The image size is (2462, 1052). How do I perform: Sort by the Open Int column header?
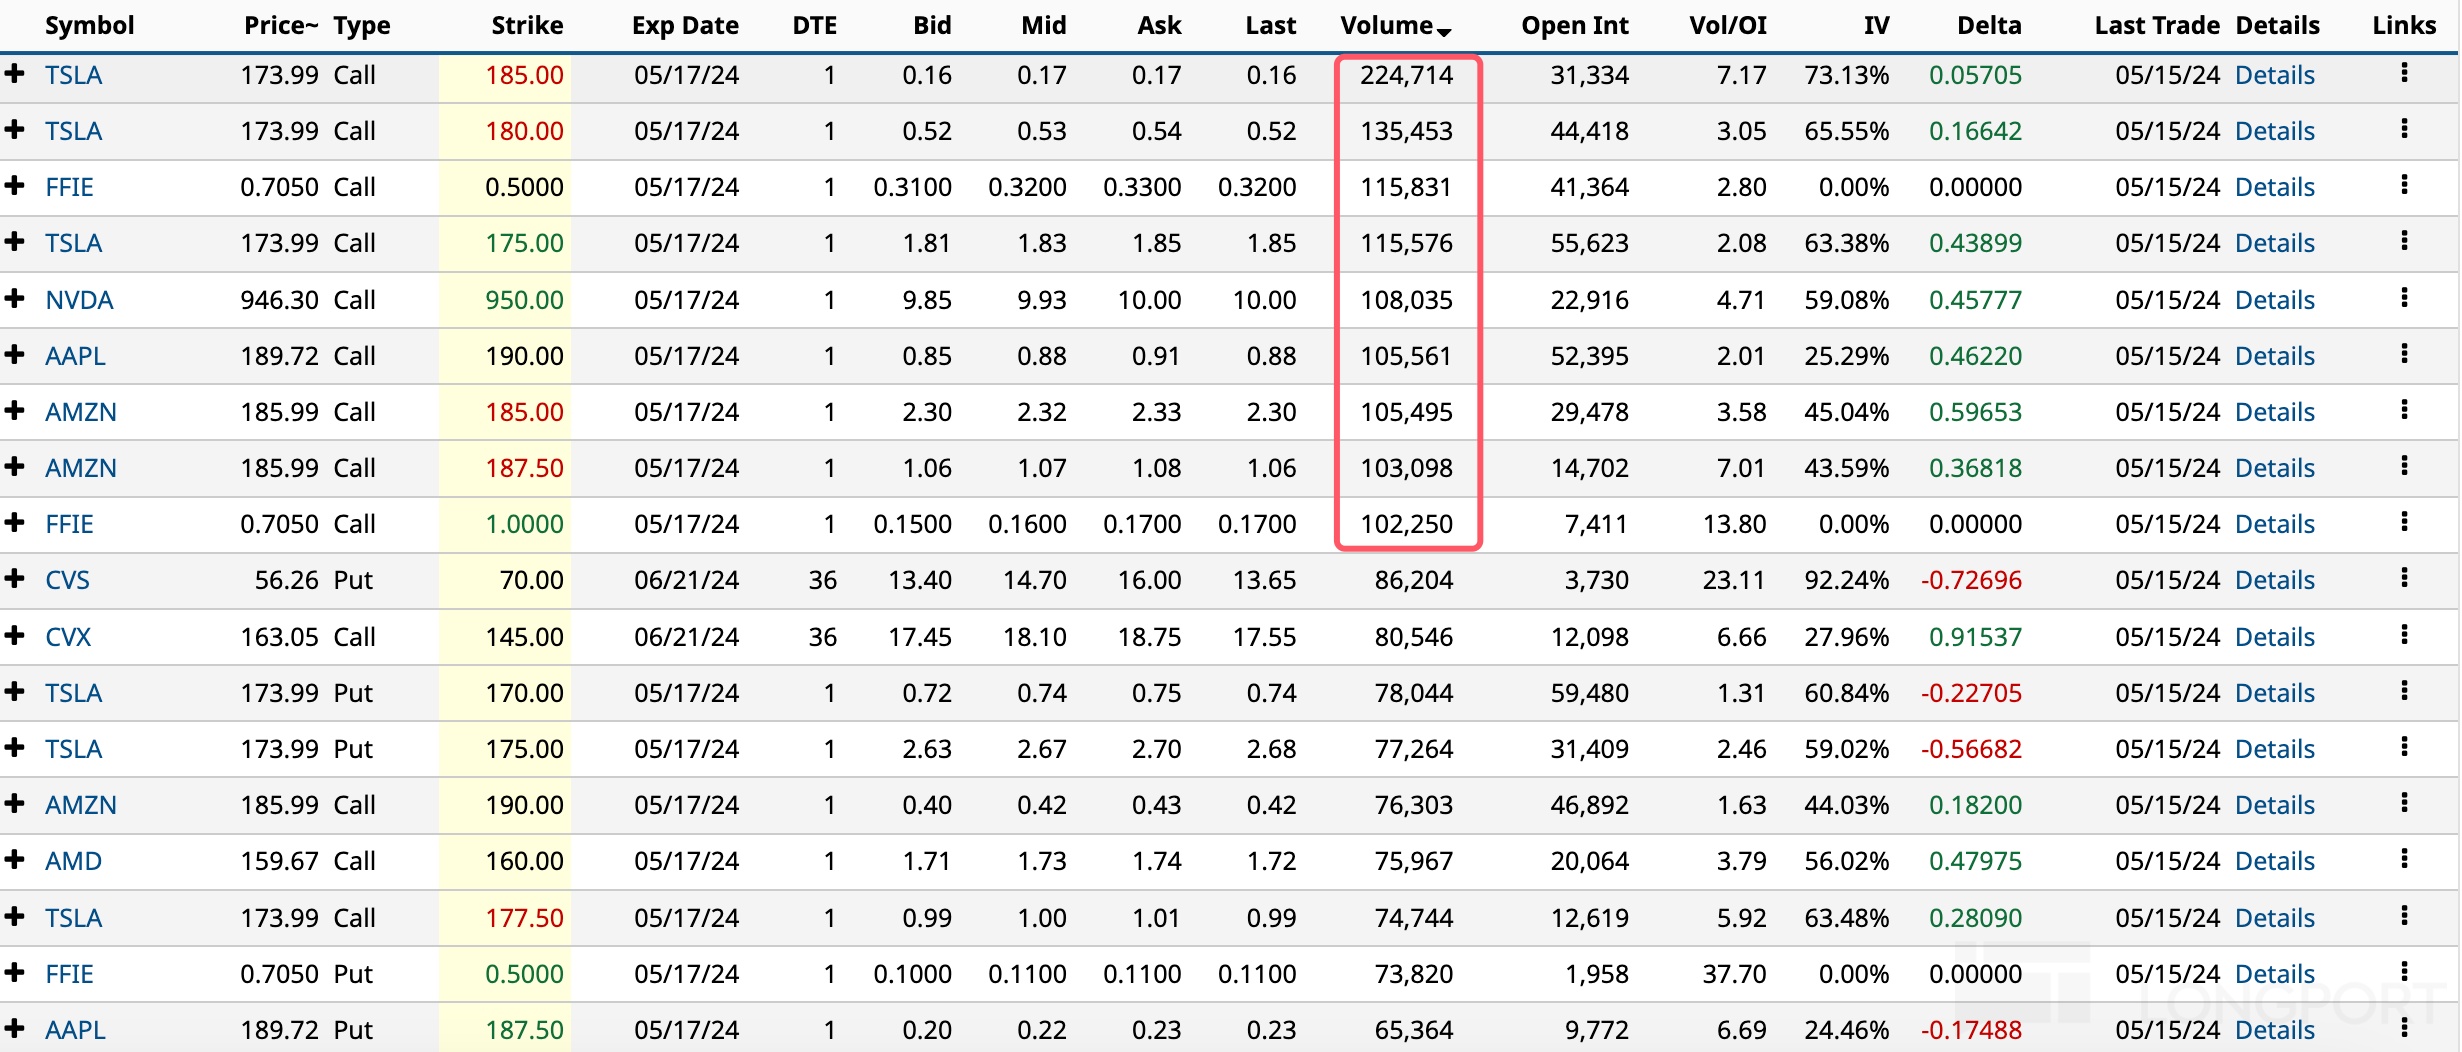click(x=1575, y=26)
